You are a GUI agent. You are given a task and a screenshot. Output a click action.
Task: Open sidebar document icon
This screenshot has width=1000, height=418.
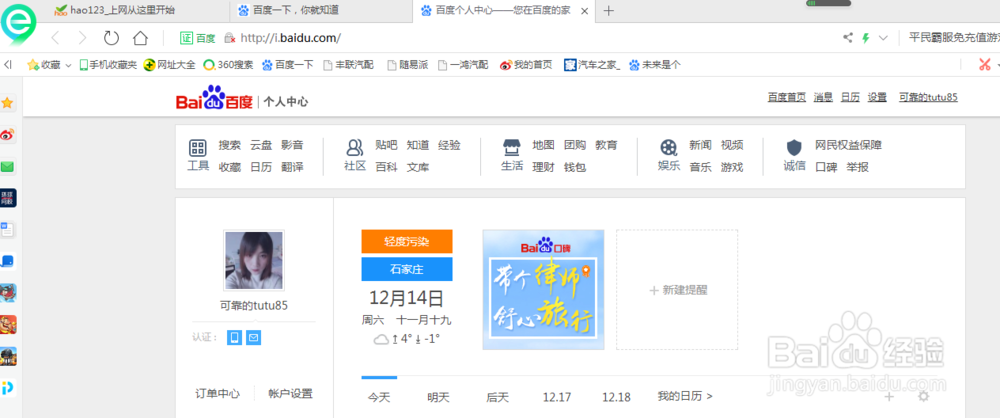click(x=8, y=230)
